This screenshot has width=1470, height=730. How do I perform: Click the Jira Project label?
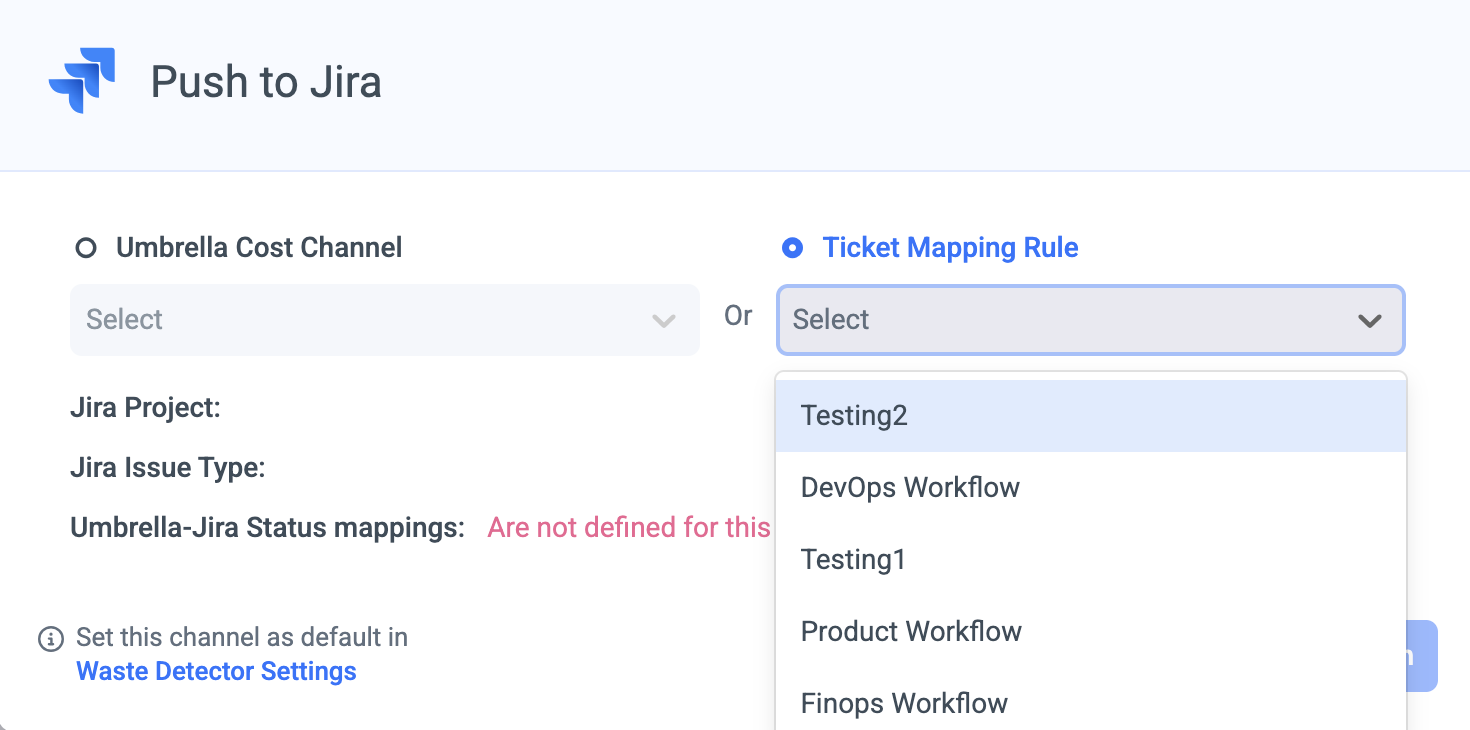145,408
